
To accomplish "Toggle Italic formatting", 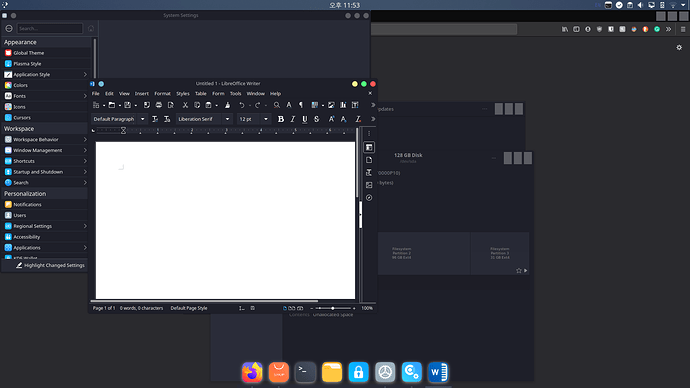I will pyautogui.click(x=293, y=119).
